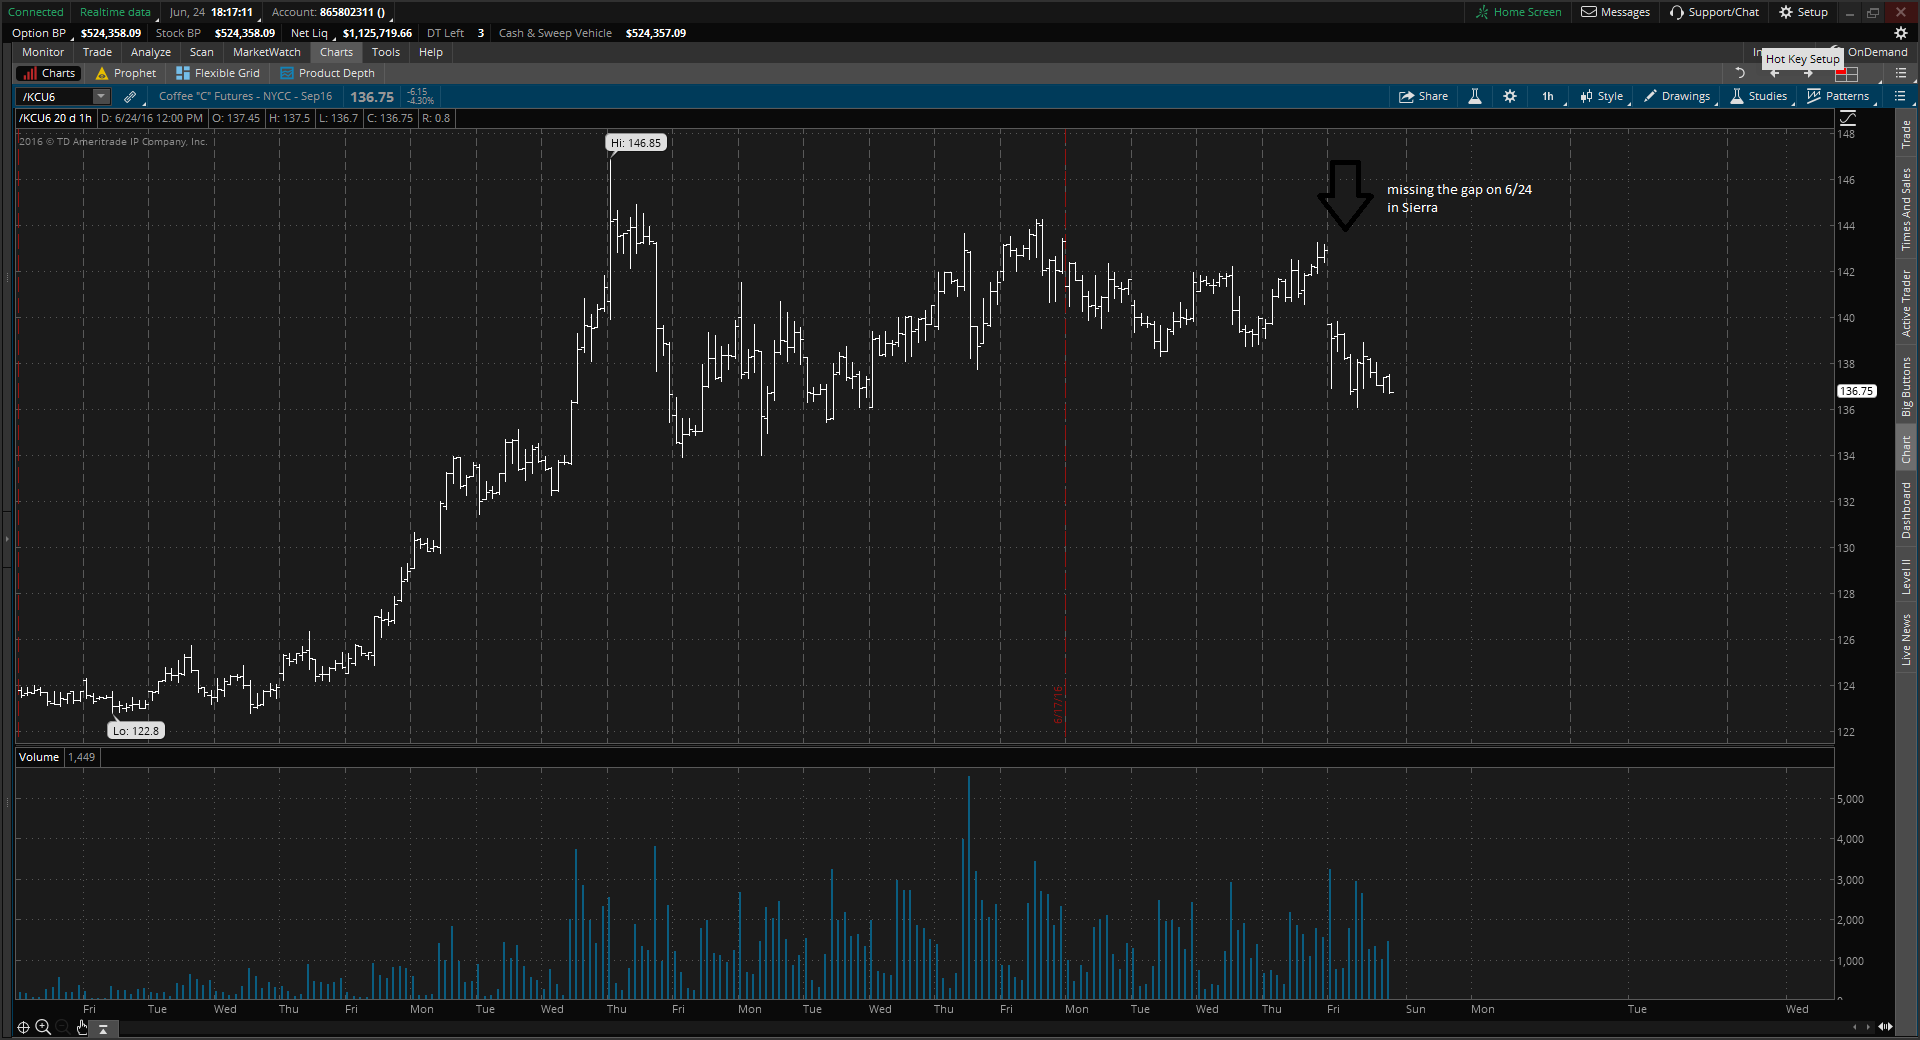Click the Hi: 146.85 price bubble
Image resolution: width=1920 pixels, height=1040 pixels.
pos(636,143)
